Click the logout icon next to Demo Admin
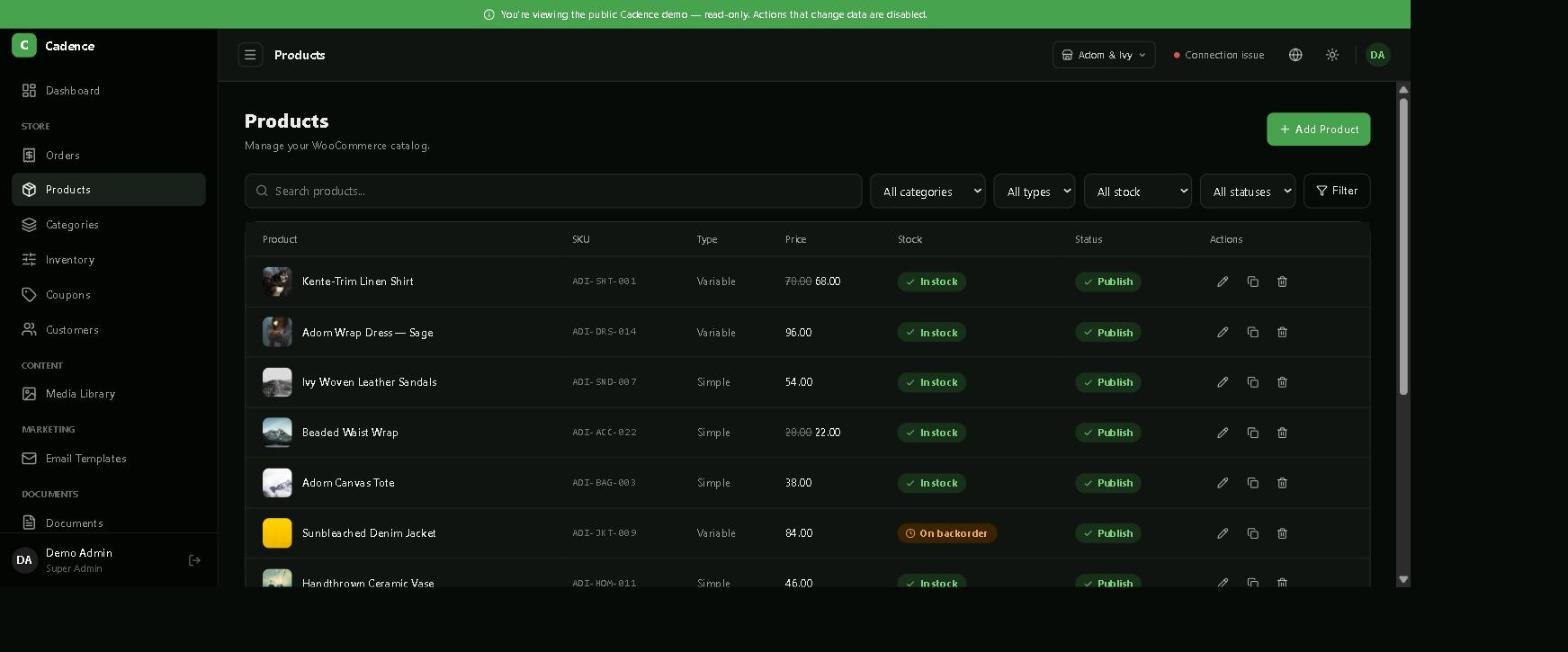 (x=195, y=560)
